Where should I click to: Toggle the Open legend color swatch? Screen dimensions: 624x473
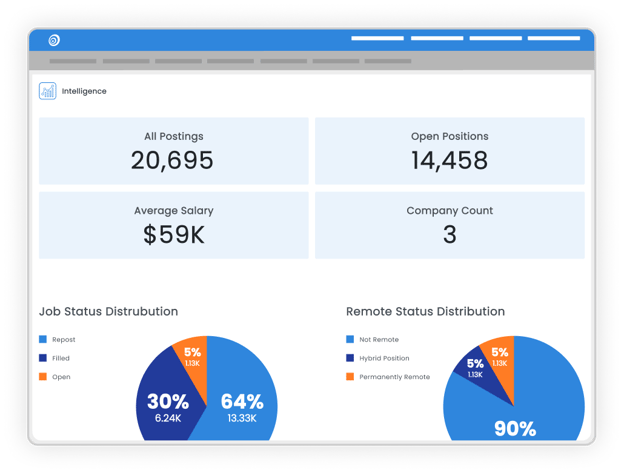tap(43, 377)
